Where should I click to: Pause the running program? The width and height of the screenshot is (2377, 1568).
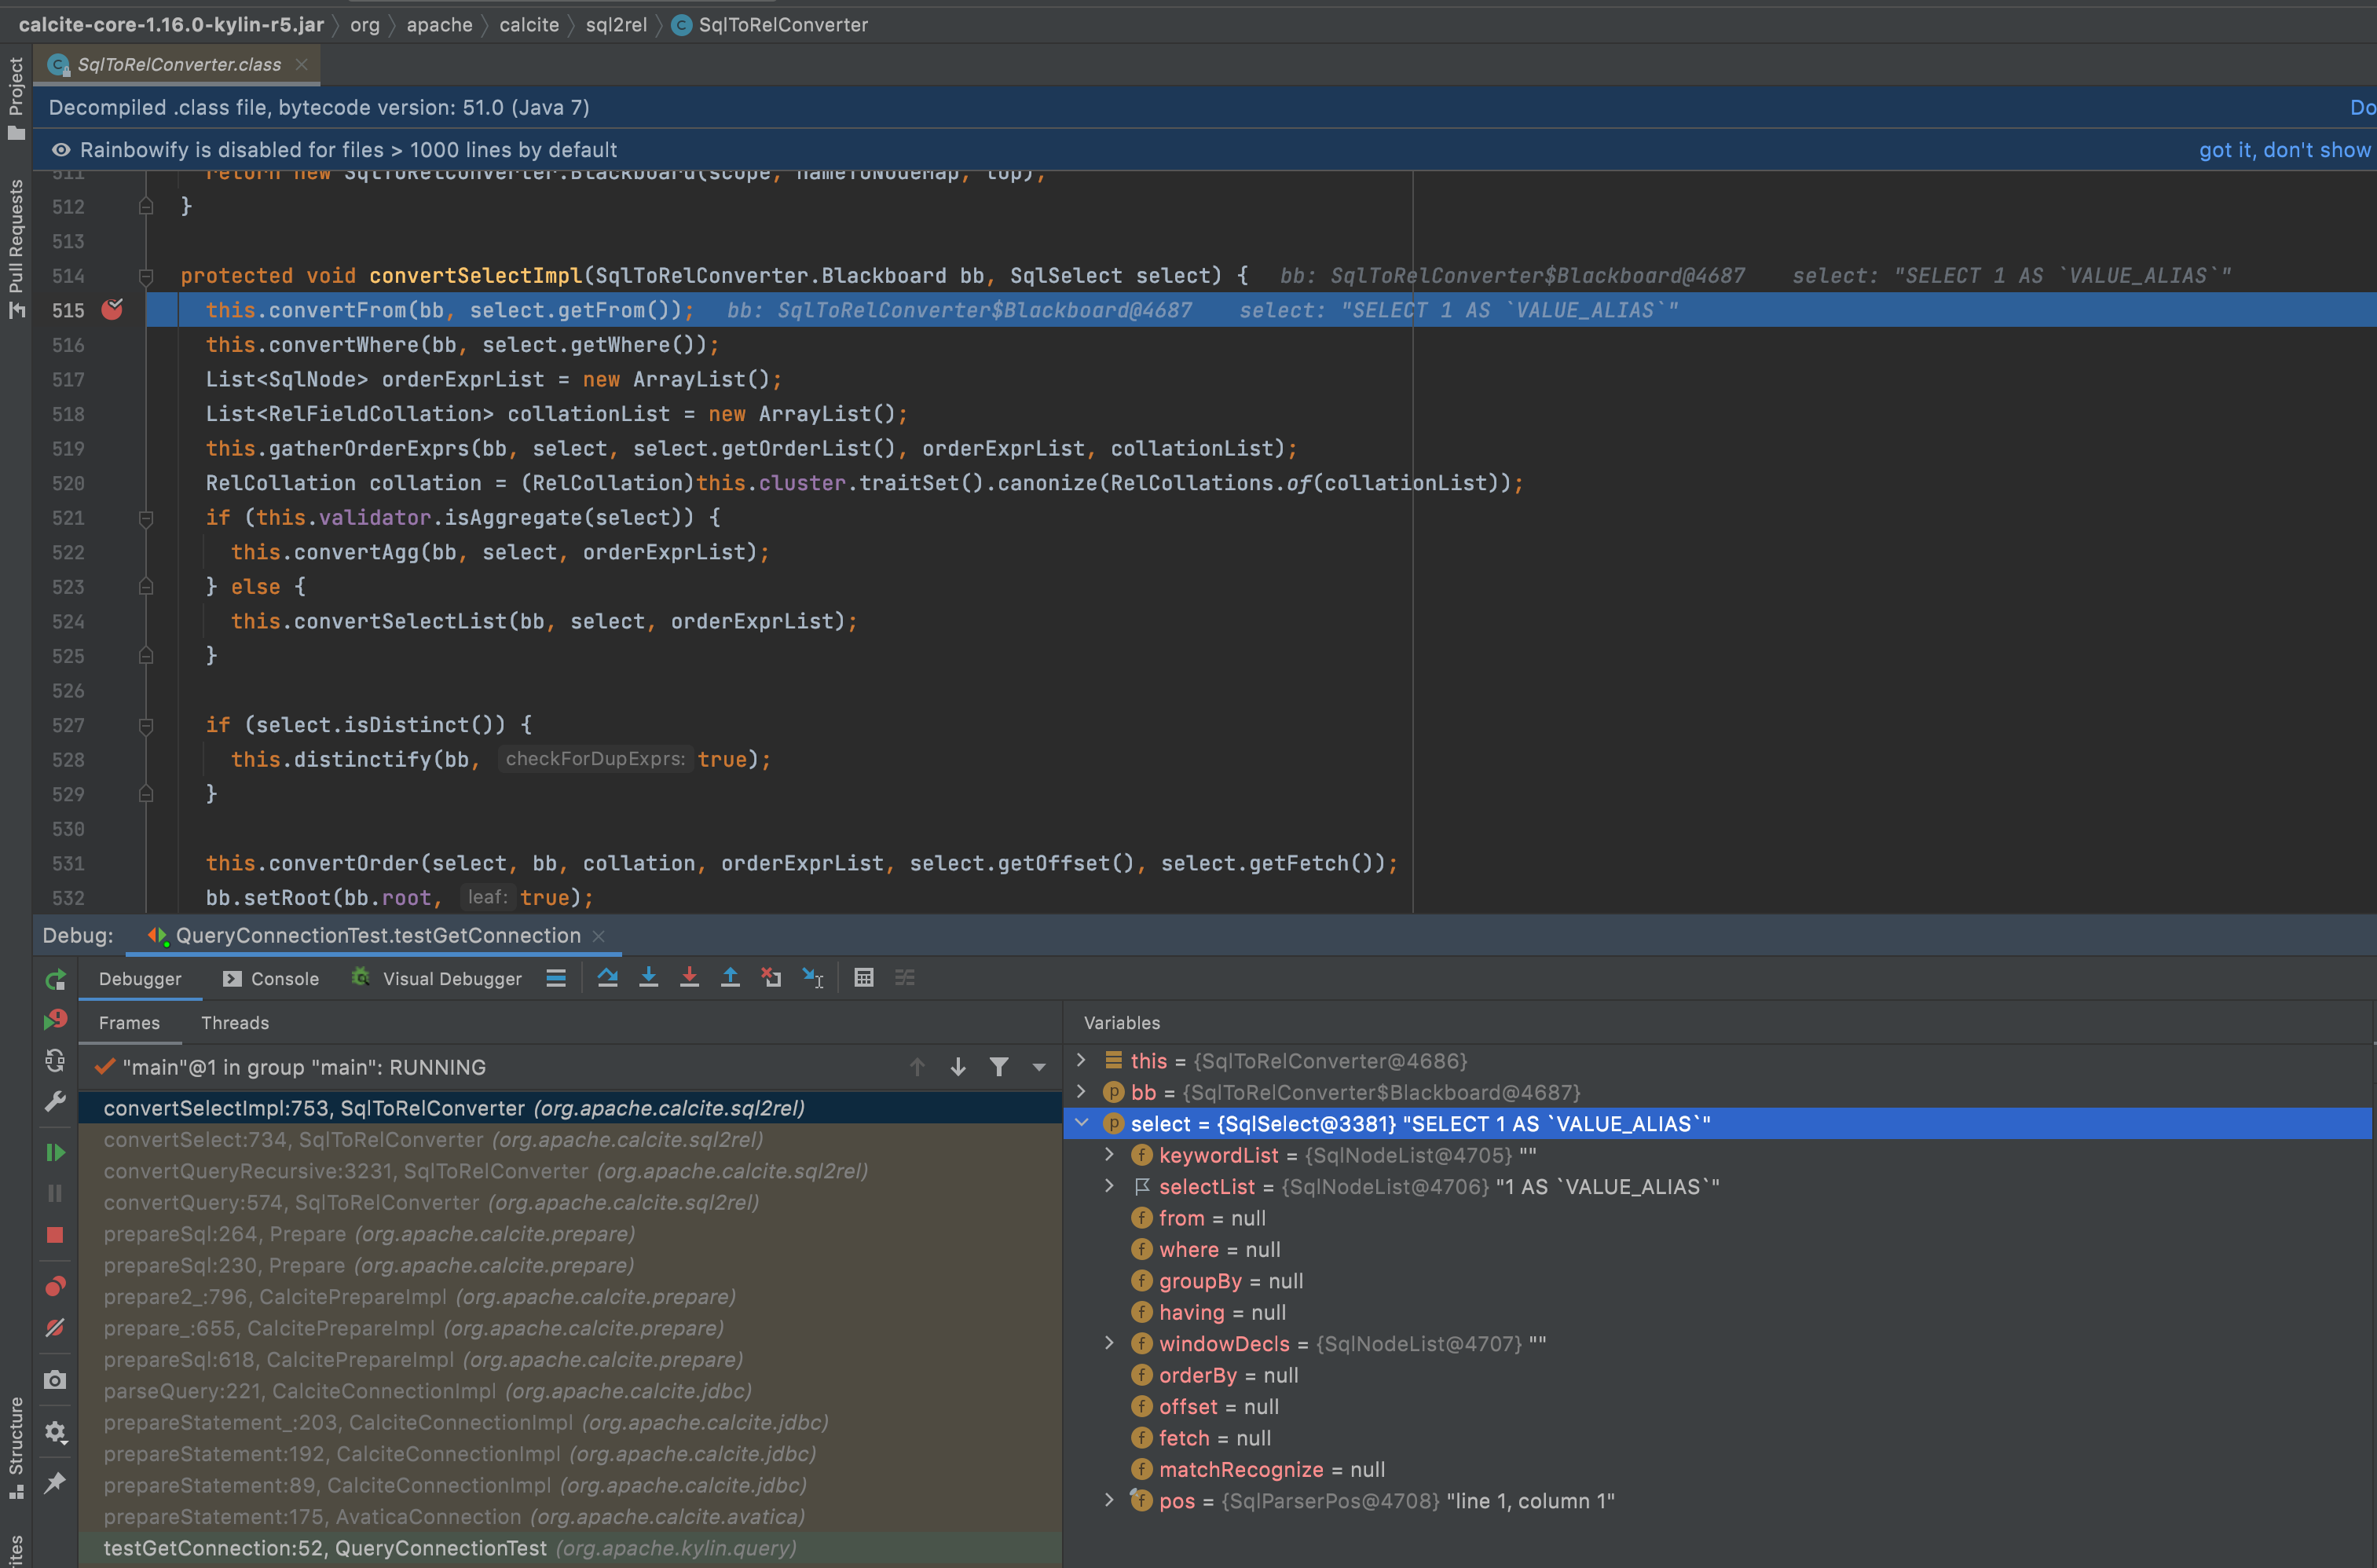coord(55,1193)
